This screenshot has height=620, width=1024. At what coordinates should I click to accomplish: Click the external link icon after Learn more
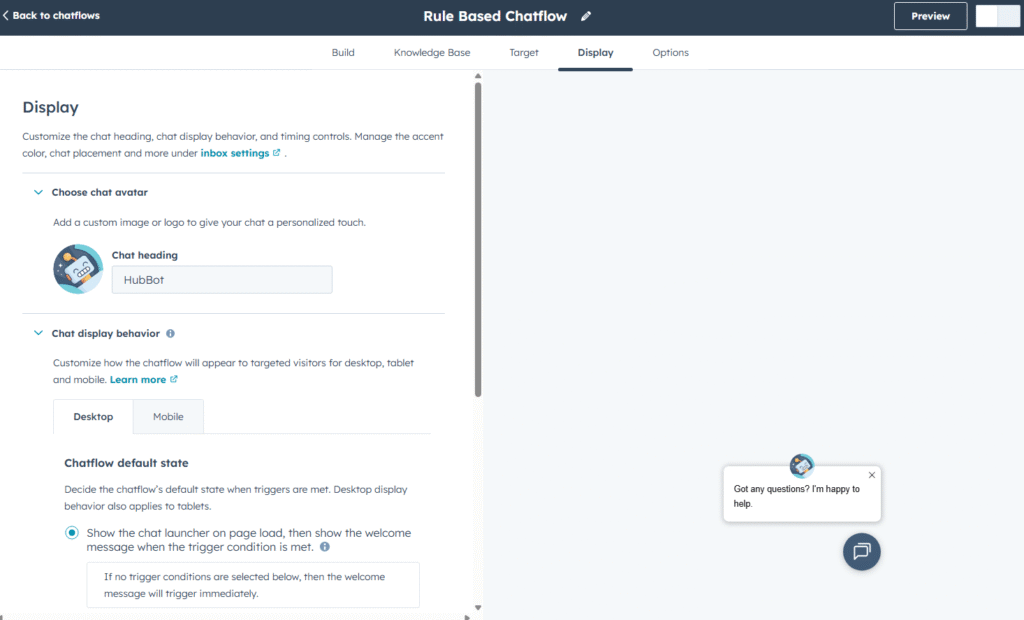click(x=173, y=379)
